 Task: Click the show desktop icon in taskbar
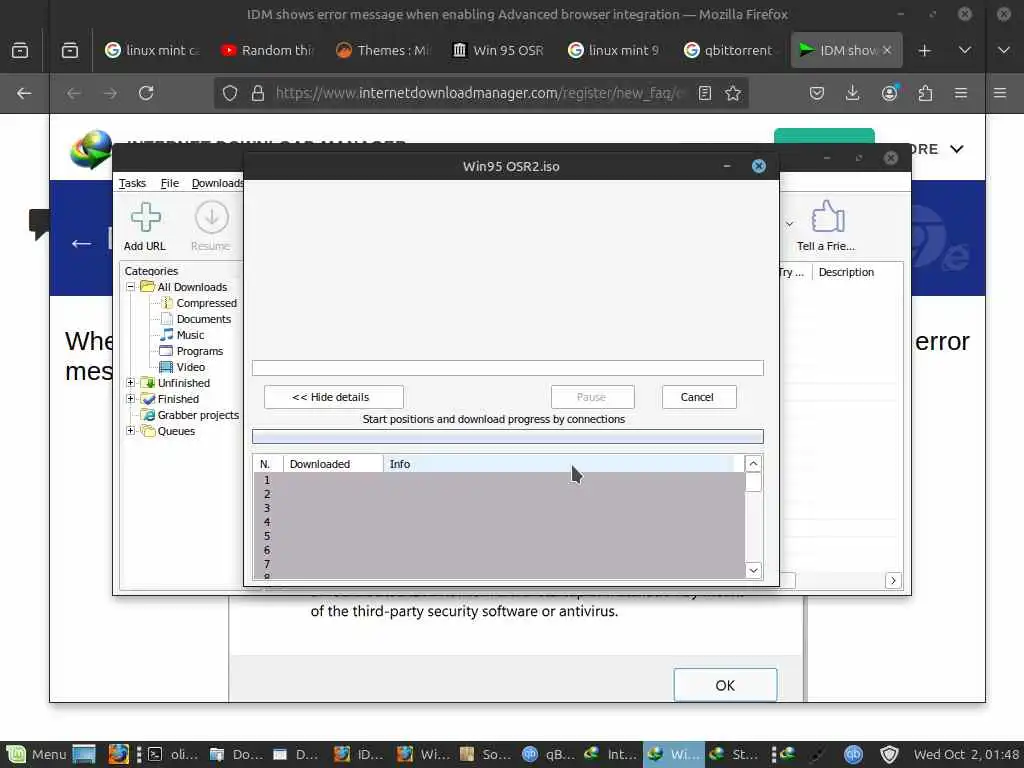84,754
